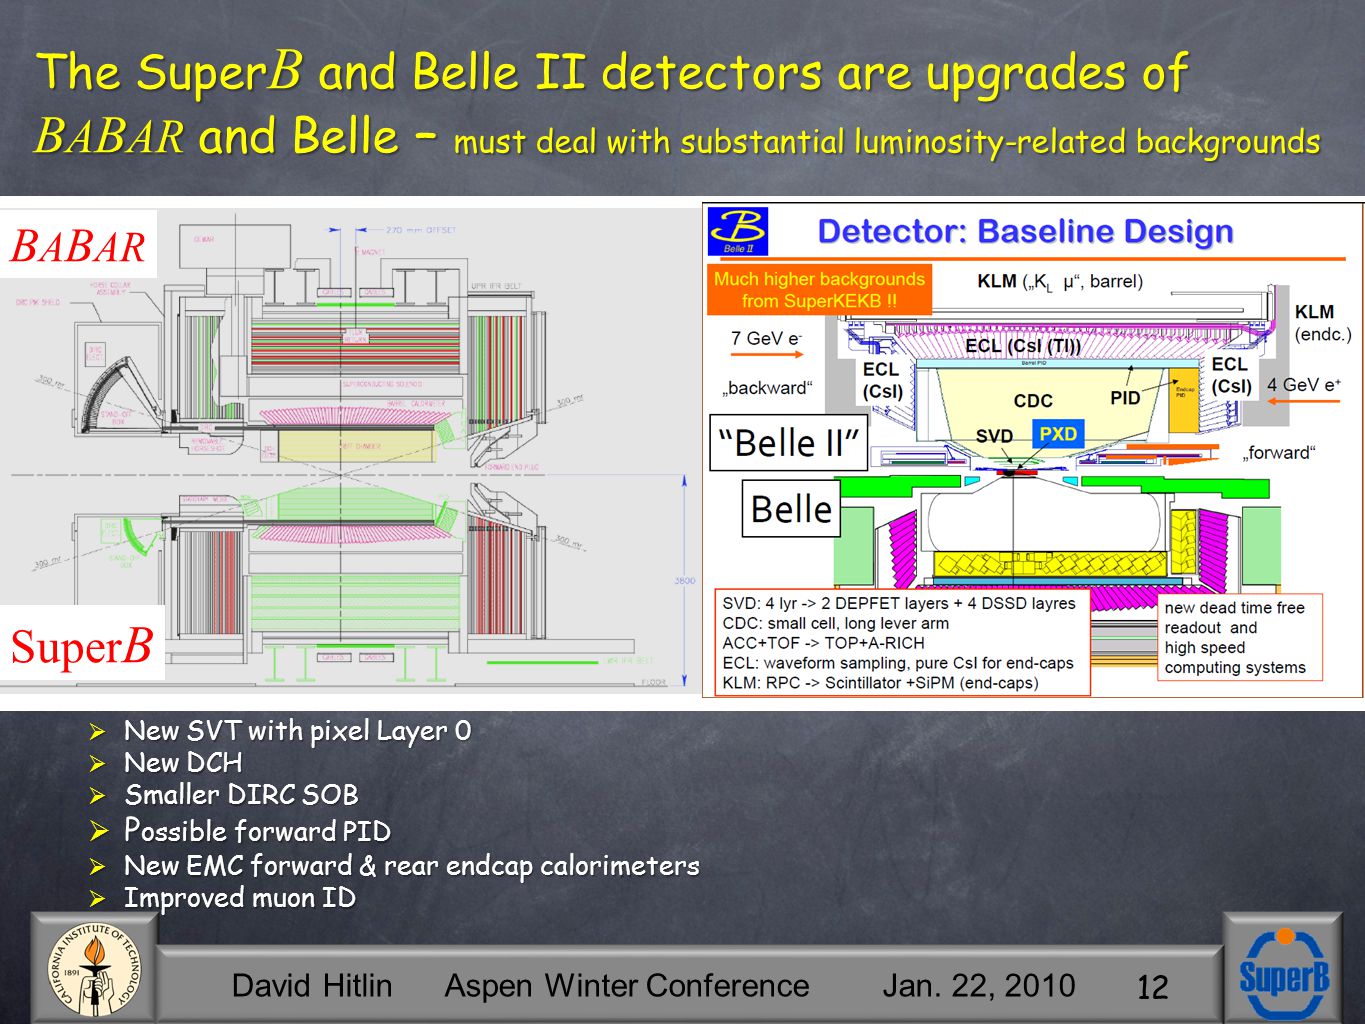Click the "forward" direction label
1365x1024 pixels.
tap(1279, 453)
